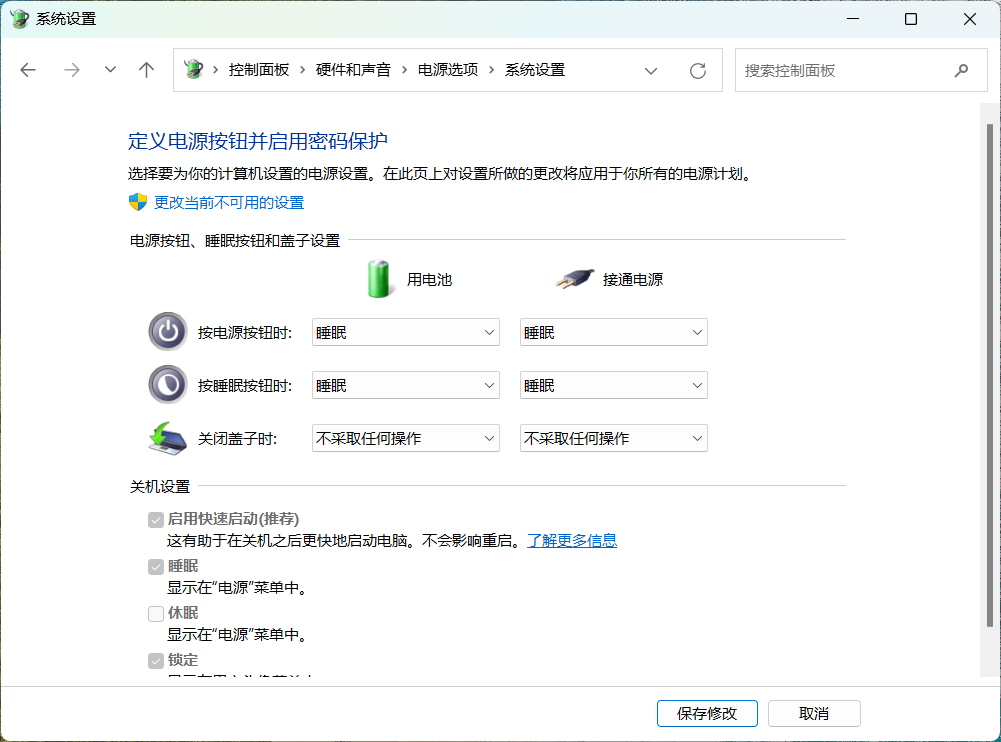Go up one level with up arrow

[x=146, y=70]
